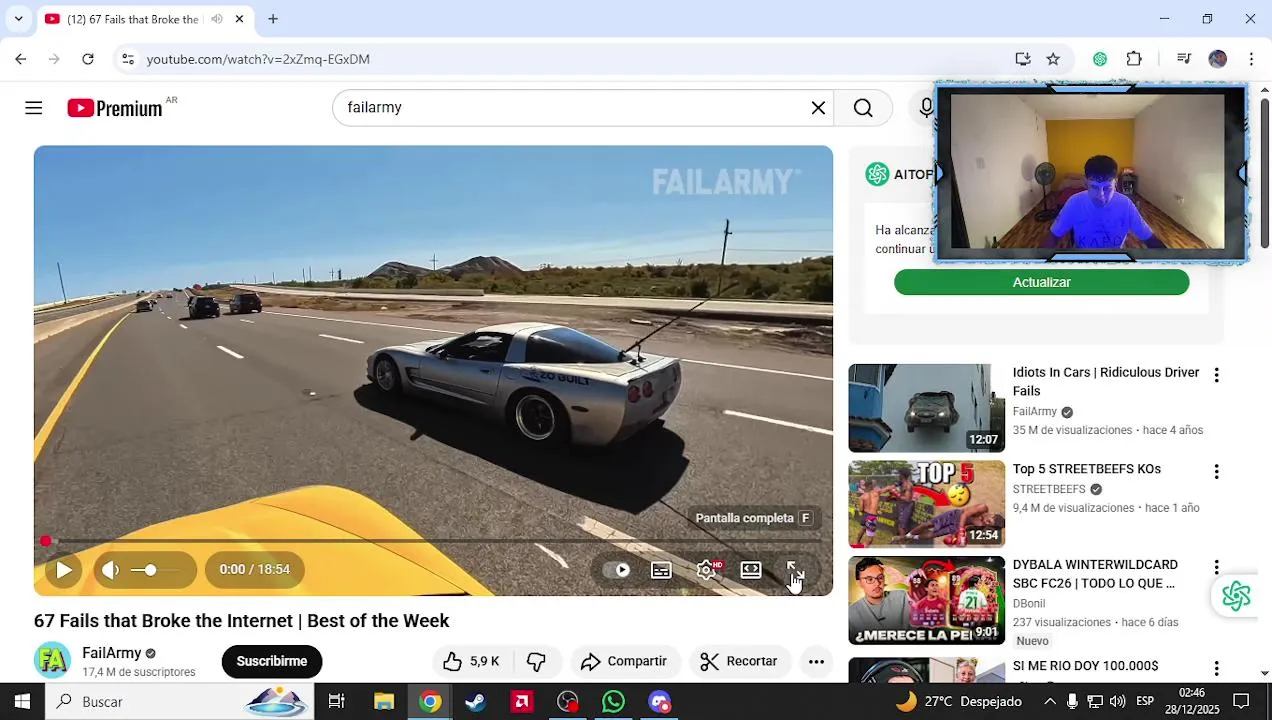Go back in browser history
1272x720 pixels.
(x=21, y=59)
